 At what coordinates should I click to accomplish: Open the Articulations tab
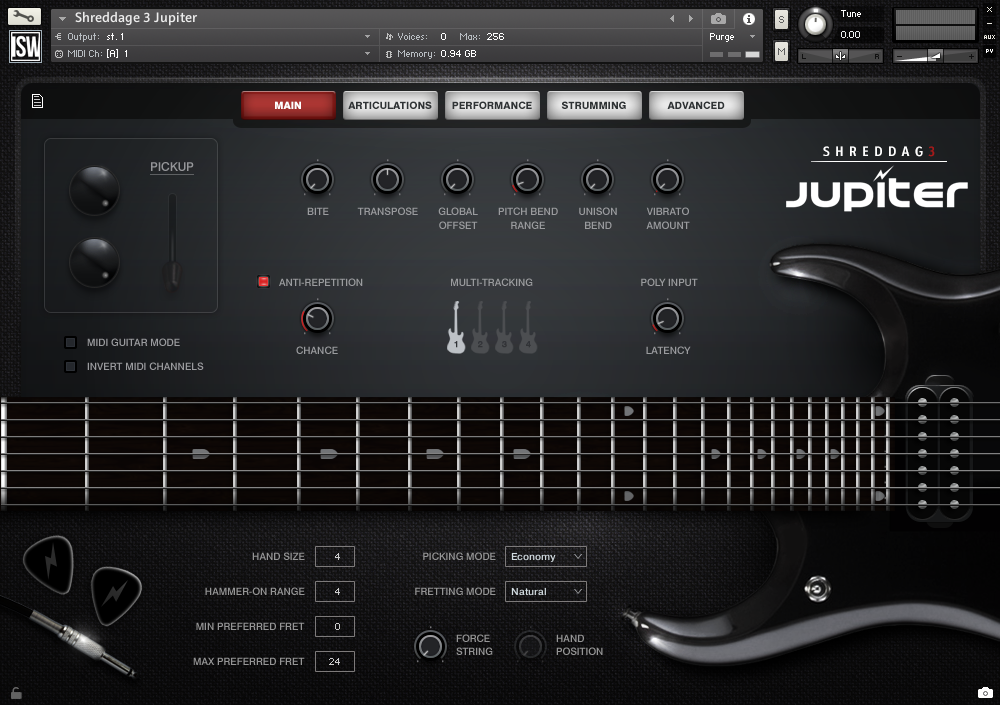click(390, 104)
